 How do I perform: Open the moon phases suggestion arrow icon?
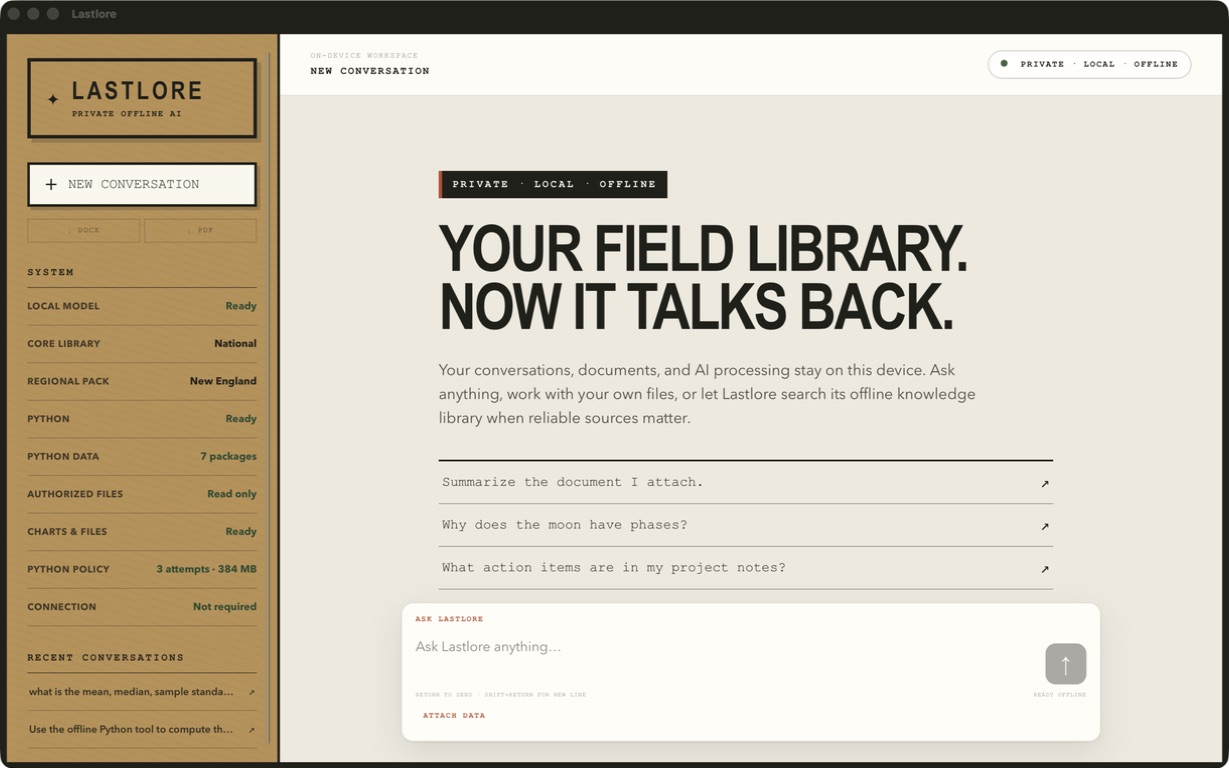click(x=1045, y=526)
